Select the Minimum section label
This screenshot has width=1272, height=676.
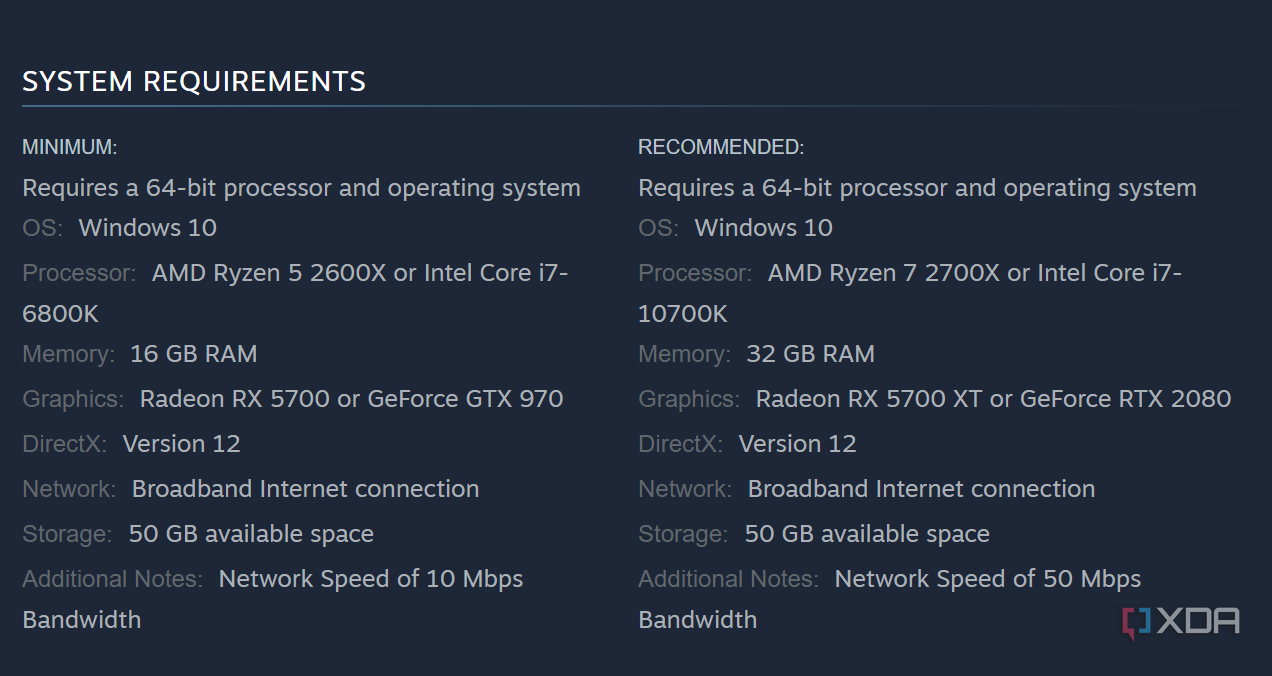[x=70, y=147]
